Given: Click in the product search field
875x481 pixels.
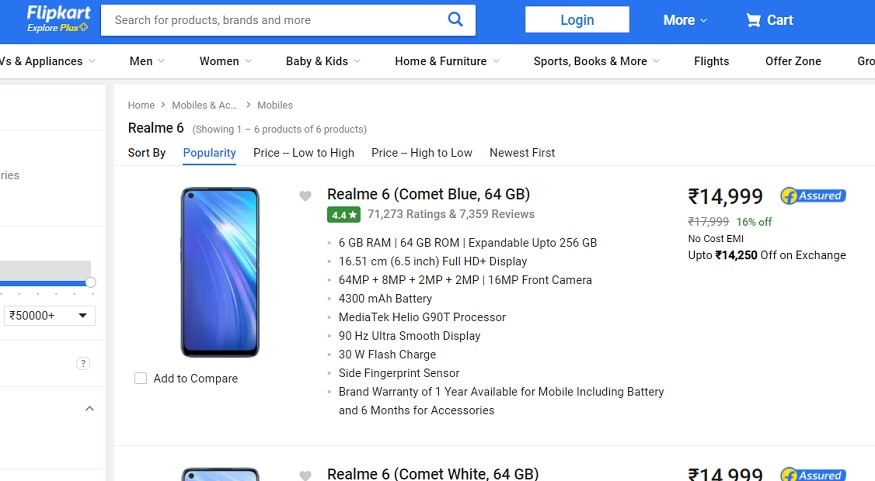Looking at the screenshot, I should [273, 20].
